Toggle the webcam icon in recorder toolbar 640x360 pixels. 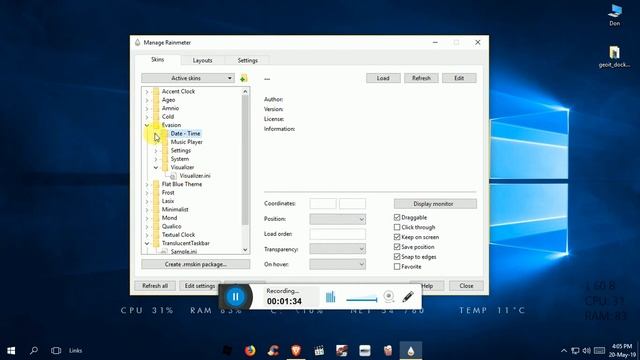pyautogui.click(x=389, y=296)
